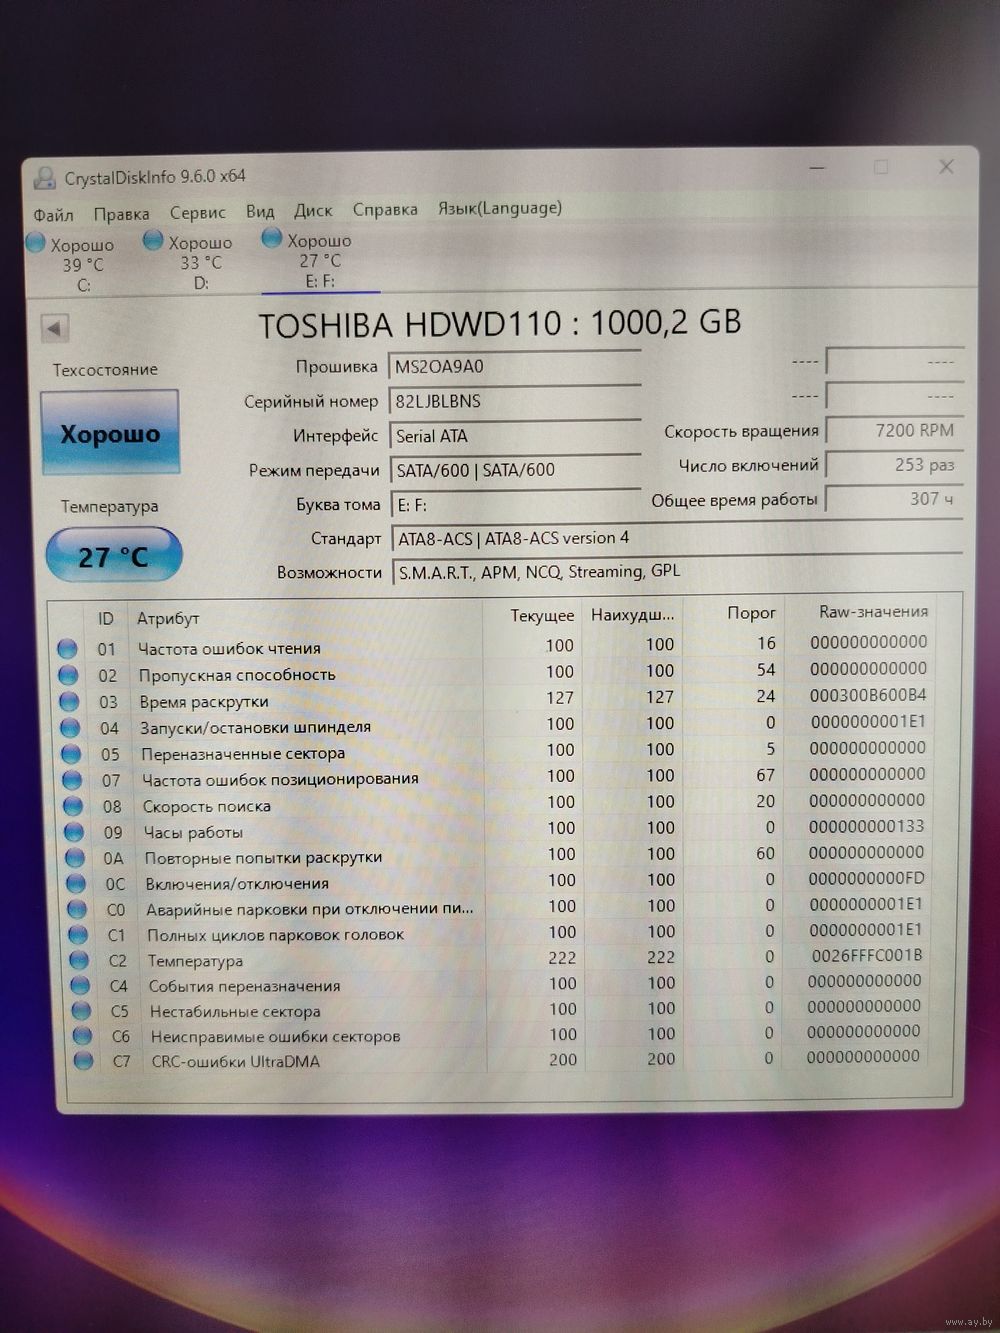
Task: Select the Переназначенные сектора attribute text
Action: tap(243, 754)
